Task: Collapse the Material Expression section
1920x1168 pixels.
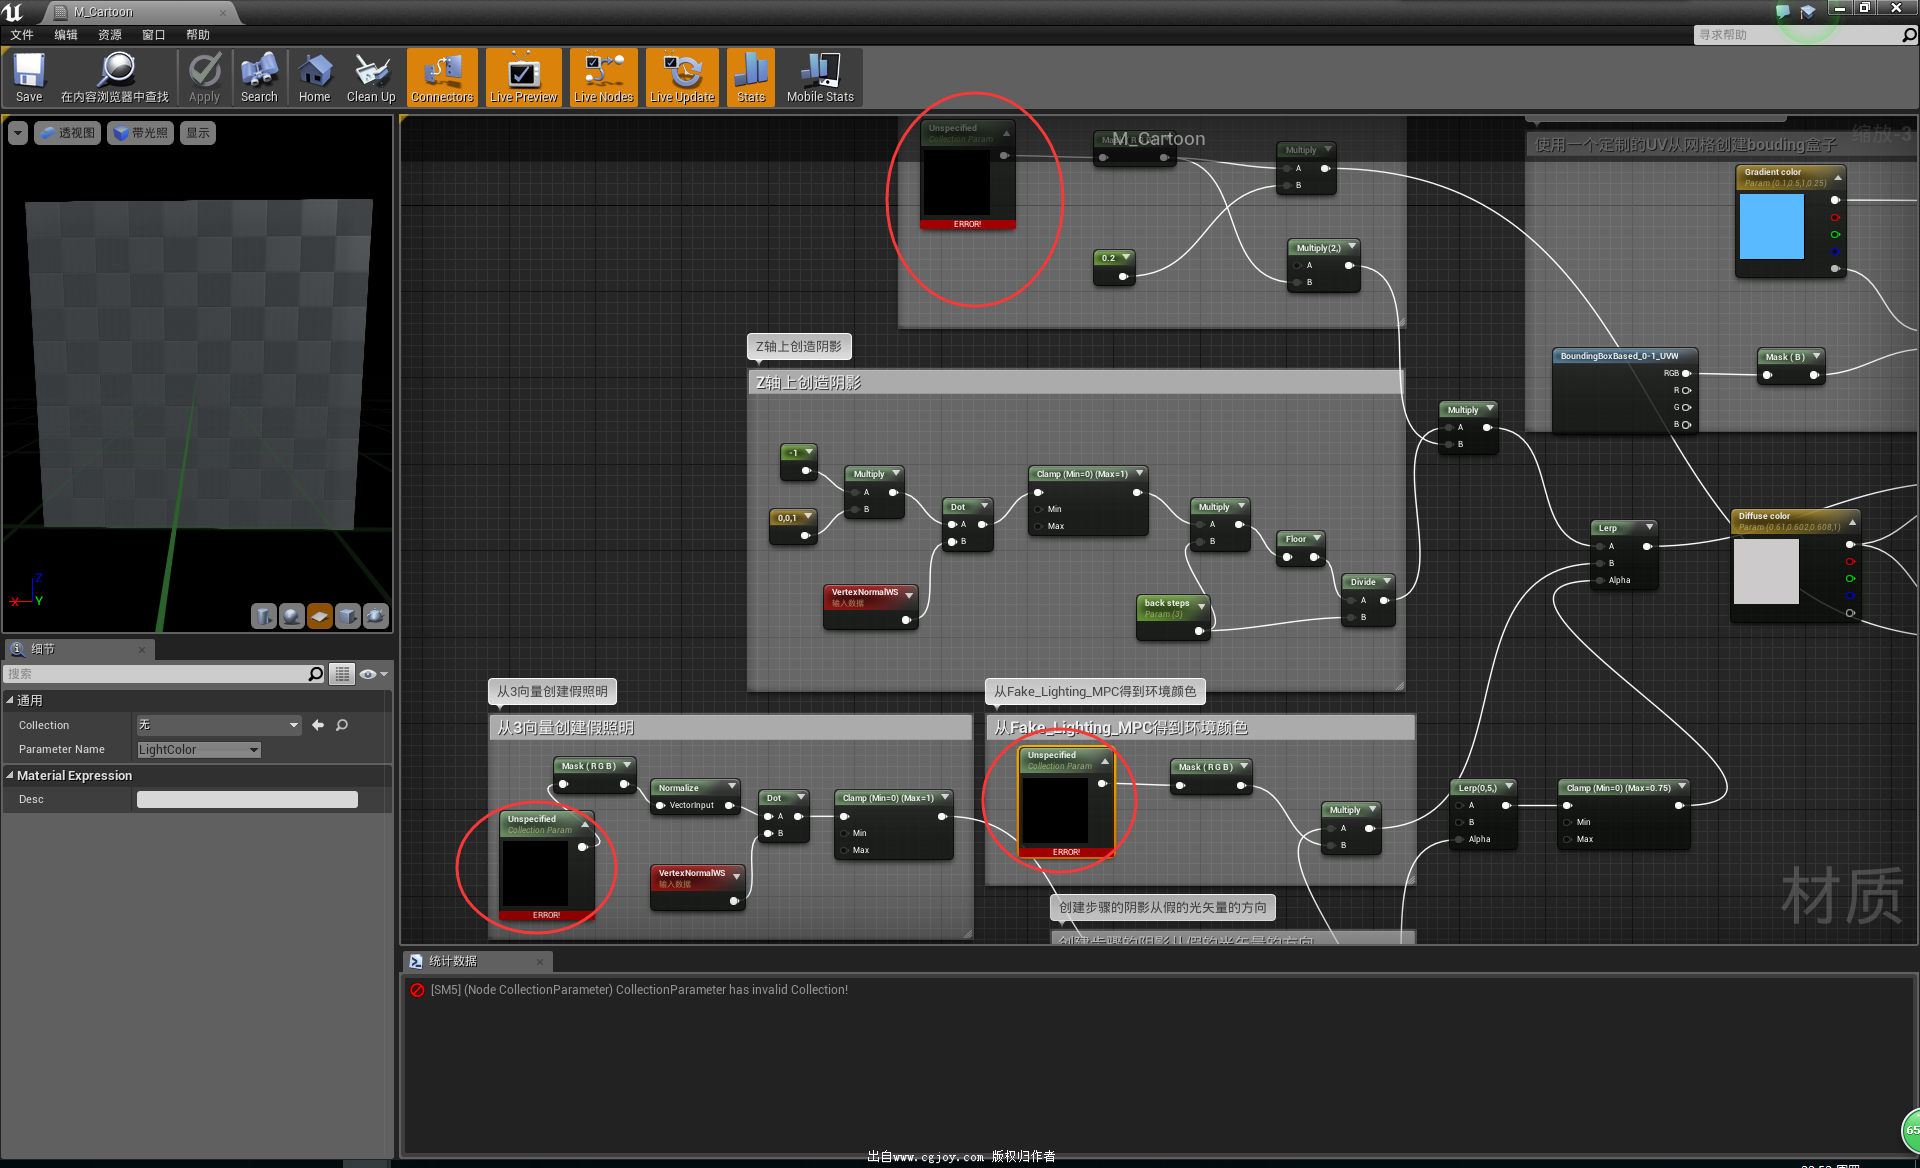Action: pyautogui.click(x=10, y=776)
